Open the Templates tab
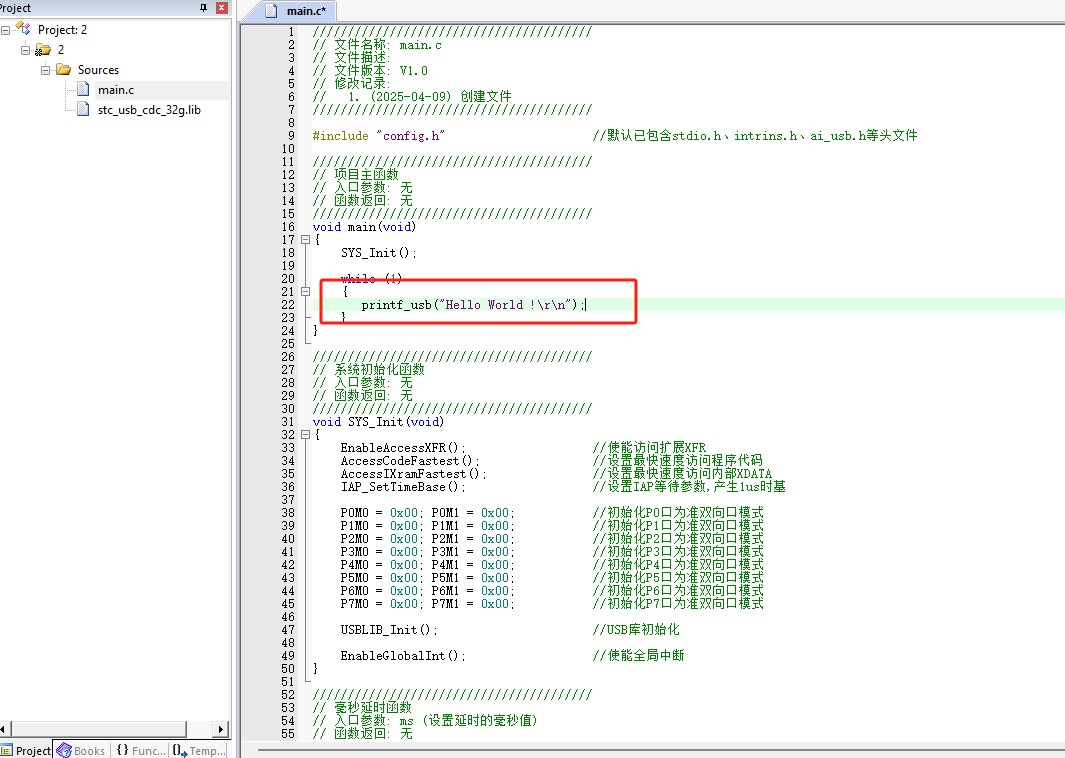 point(198,750)
